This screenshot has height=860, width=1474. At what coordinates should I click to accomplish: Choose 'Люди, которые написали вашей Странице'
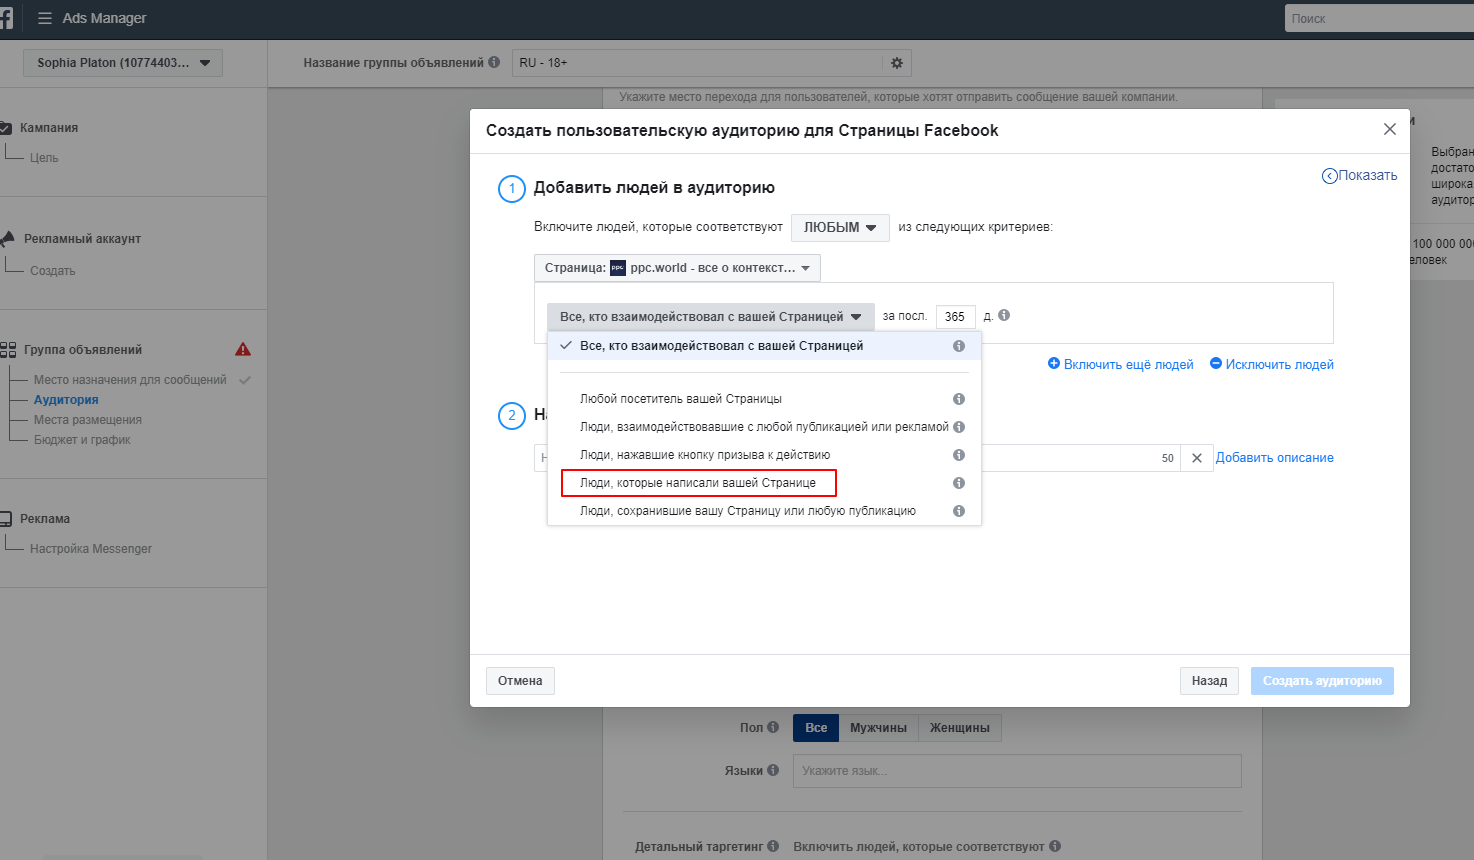698,483
